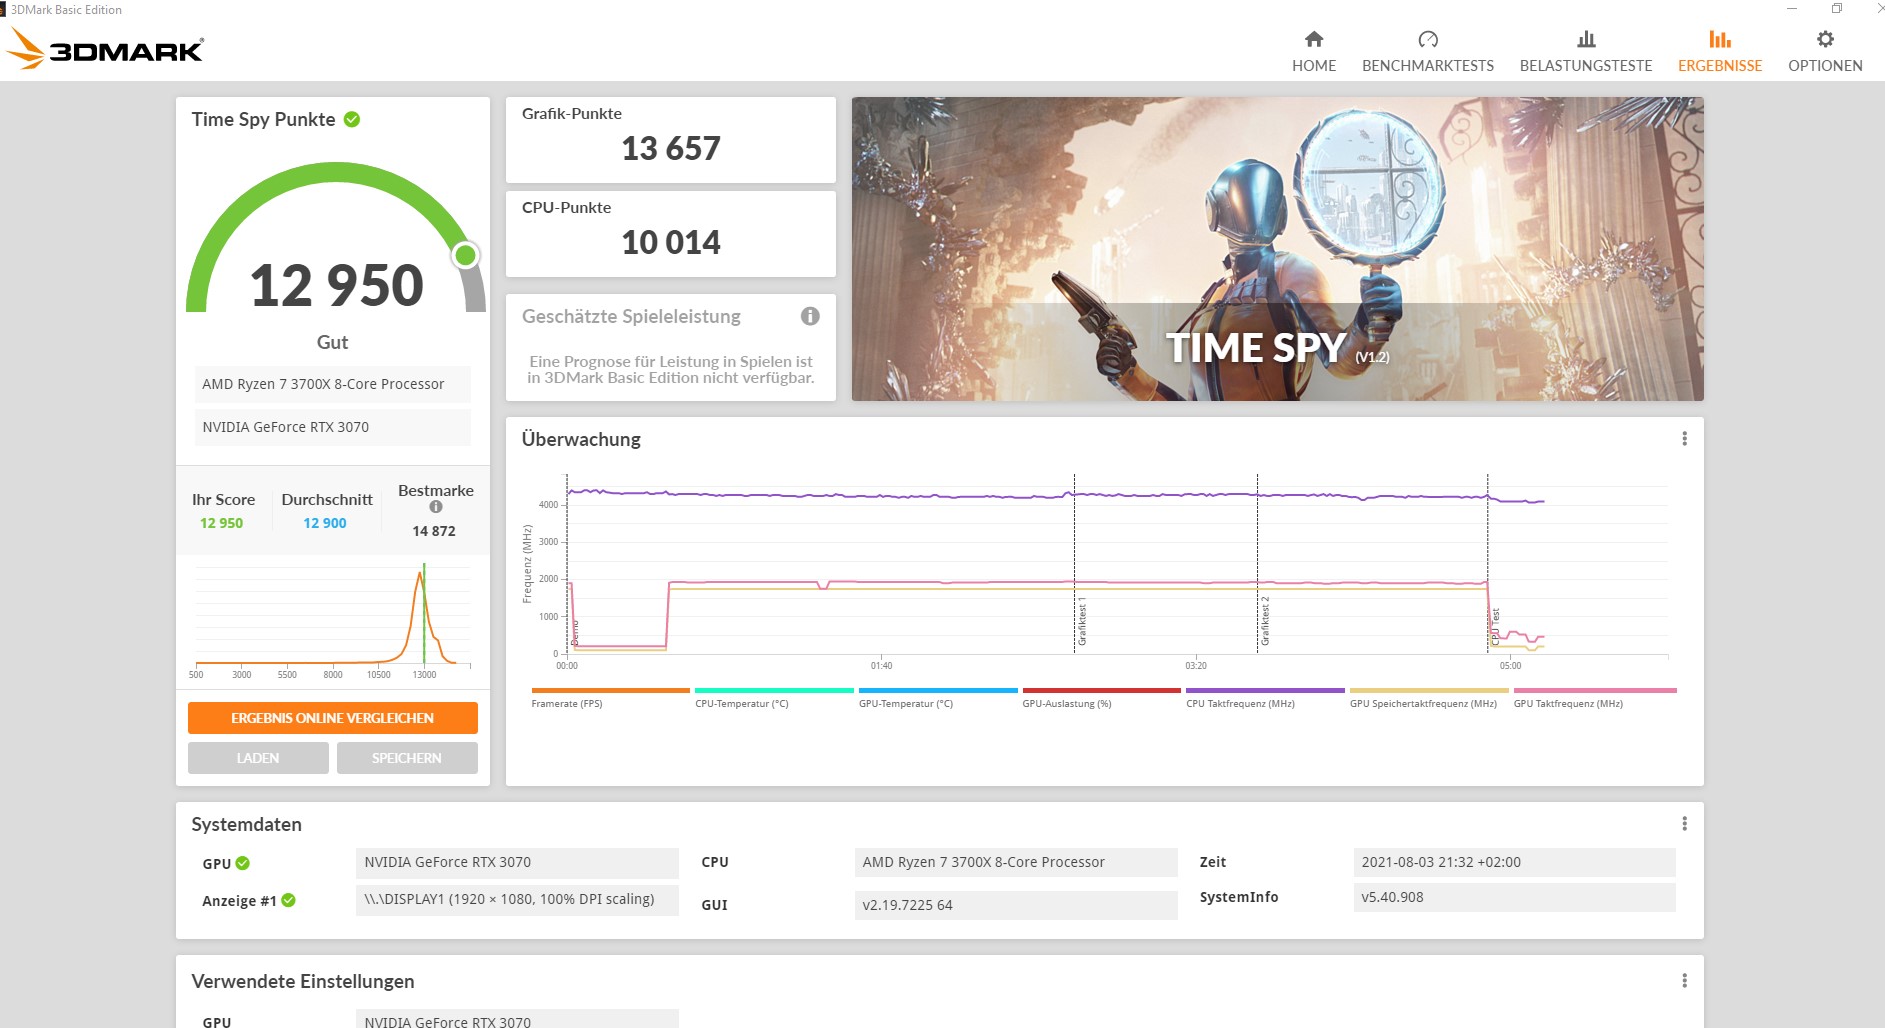Open the Verwendete Einstellungen options menu
This screenshot has width=1885, height=1028.
[1685, 981]
